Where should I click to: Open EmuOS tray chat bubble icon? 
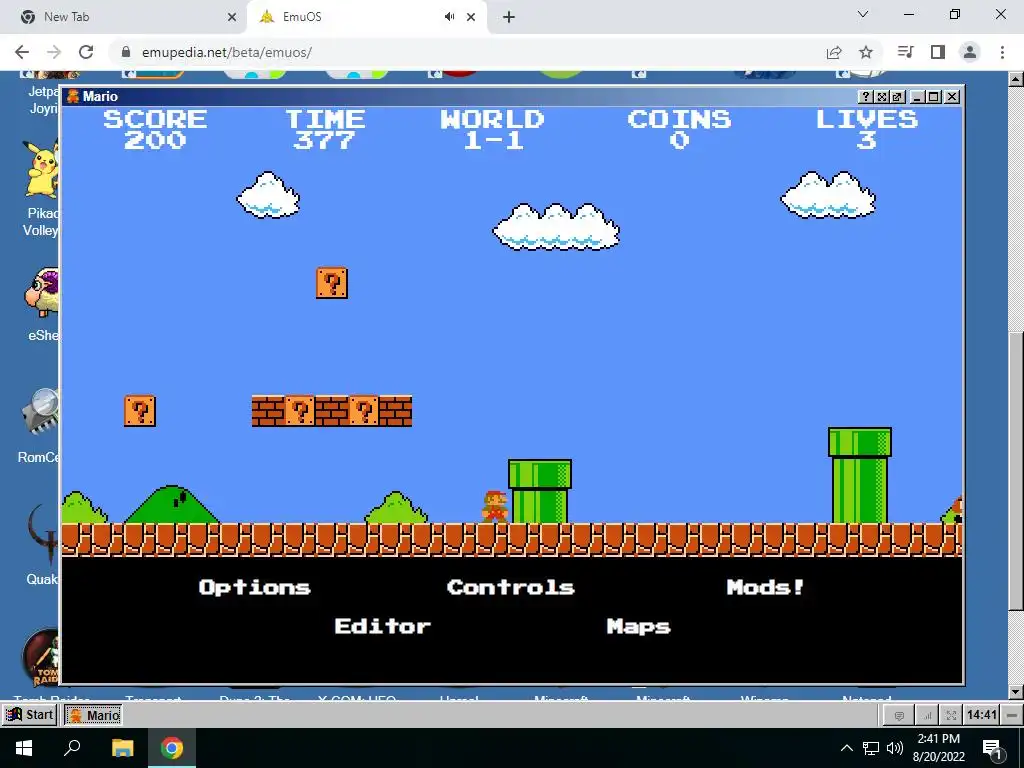[x=899, y=716]
